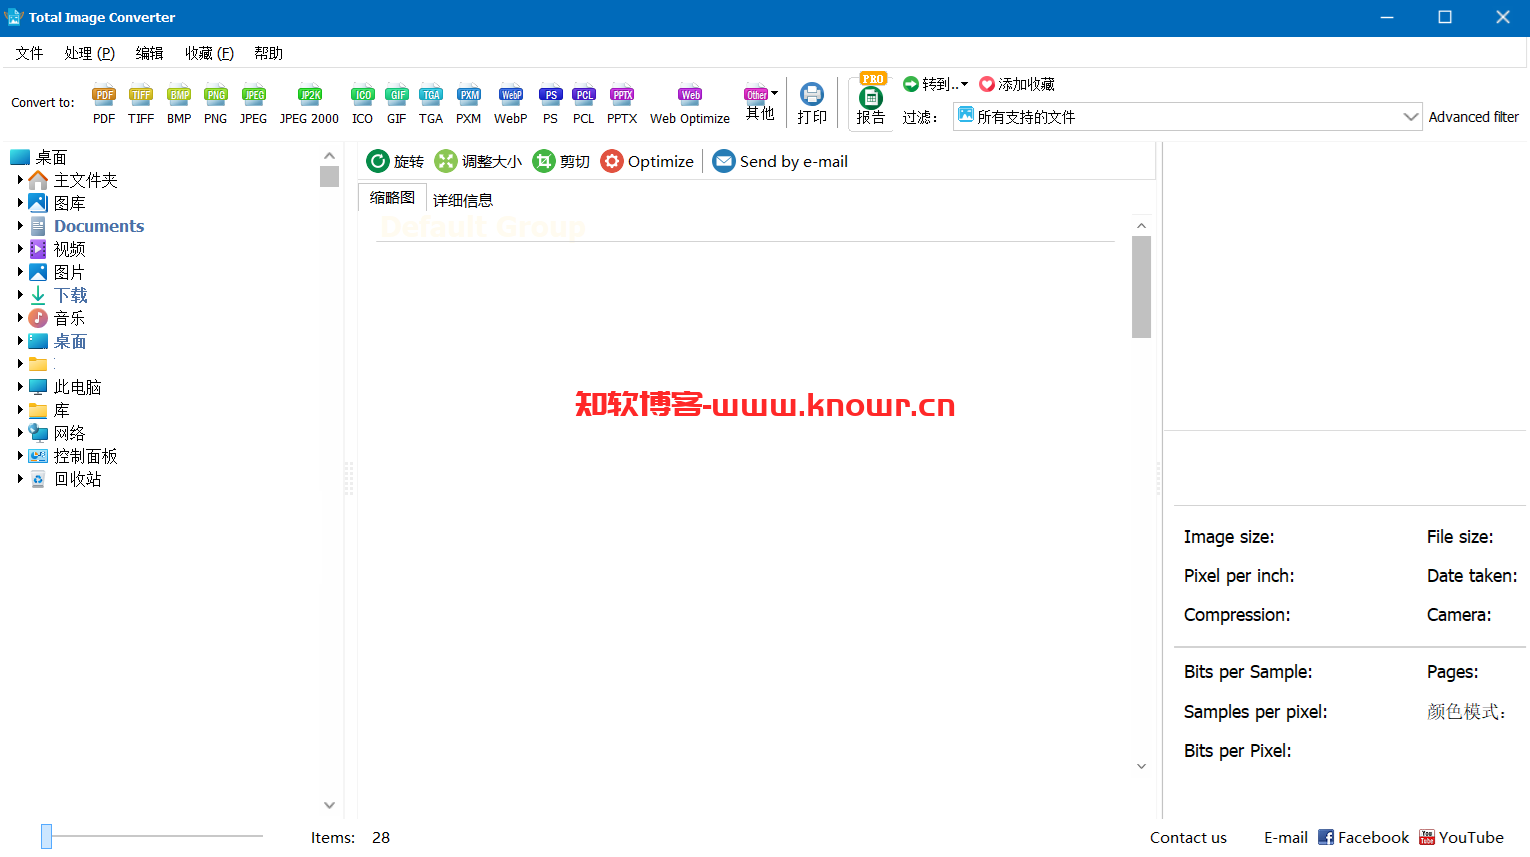Open the 转到 go-to dropdown
This screenshot has width=1530, height=857.
click(x=936, y=84)
